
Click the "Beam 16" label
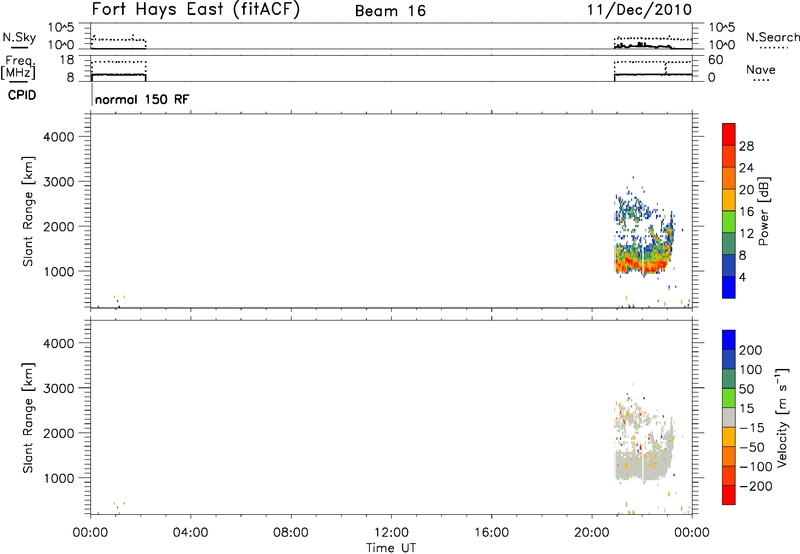click(x=390, y=11)
